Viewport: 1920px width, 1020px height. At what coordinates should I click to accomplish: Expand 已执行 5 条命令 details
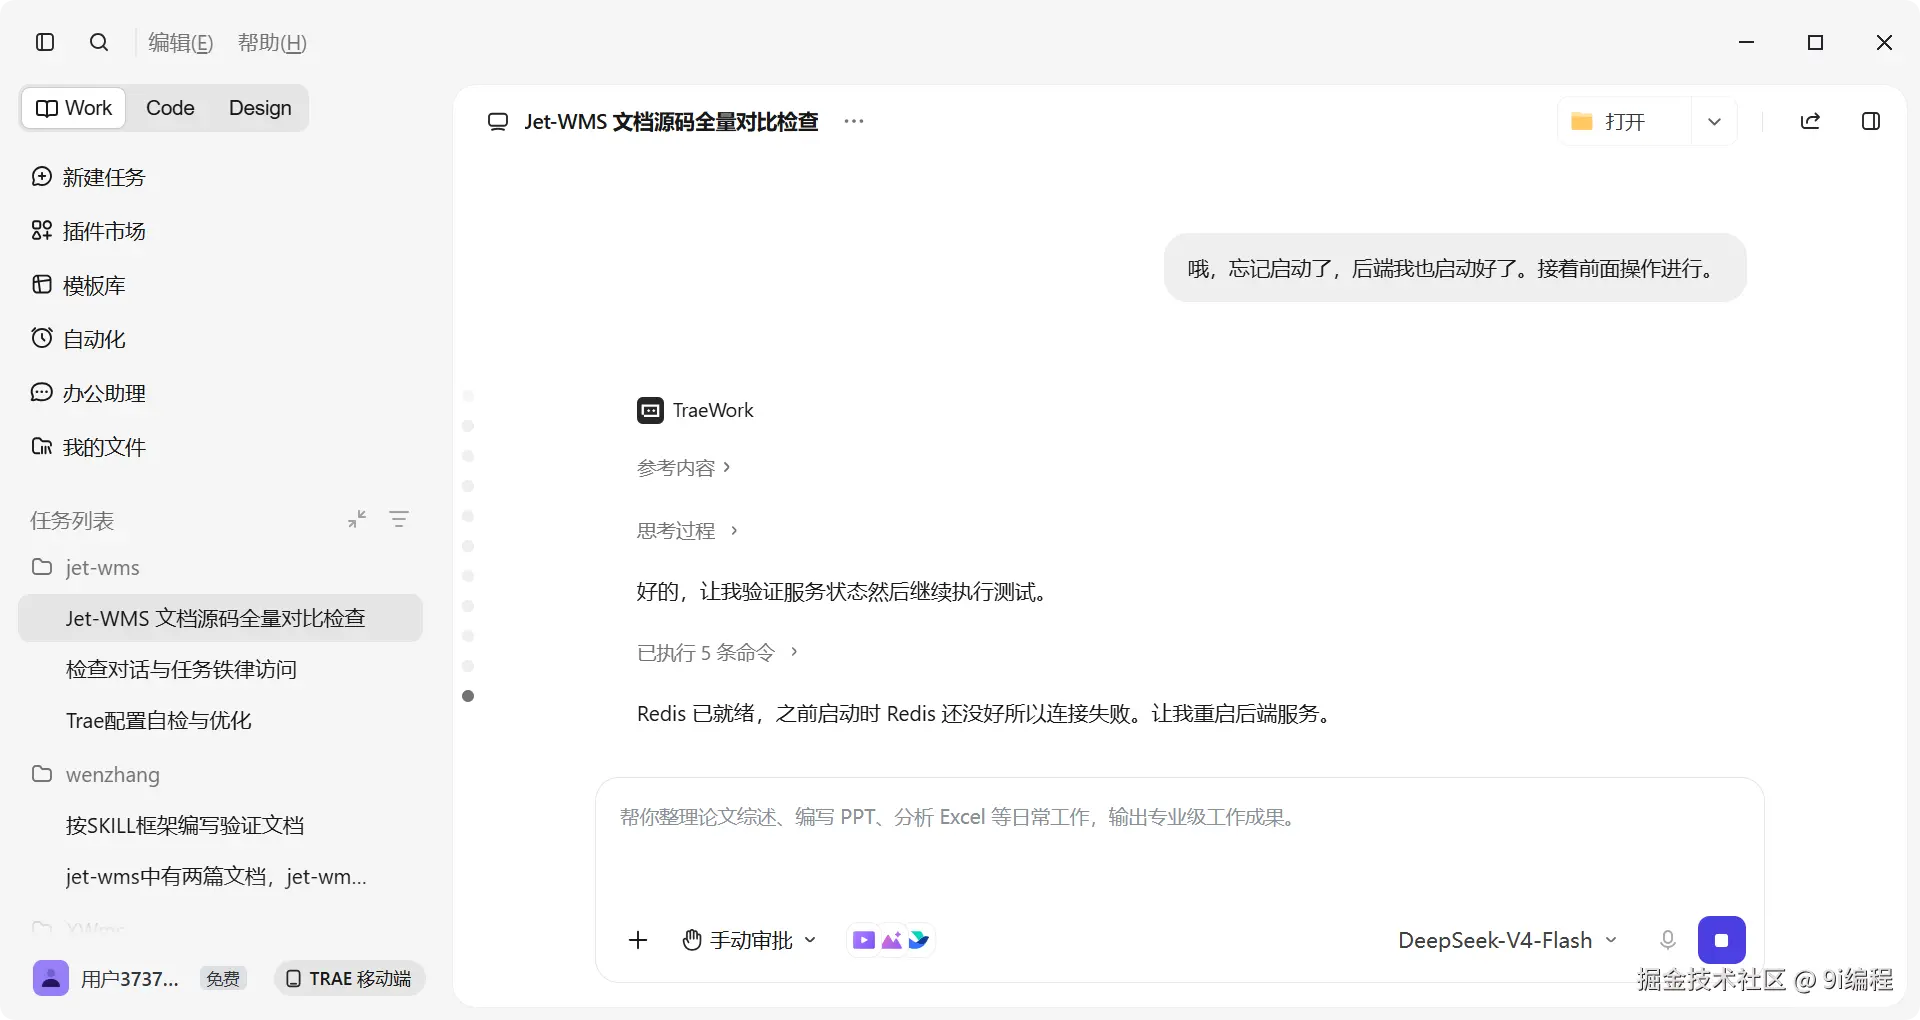pos(717,653)
